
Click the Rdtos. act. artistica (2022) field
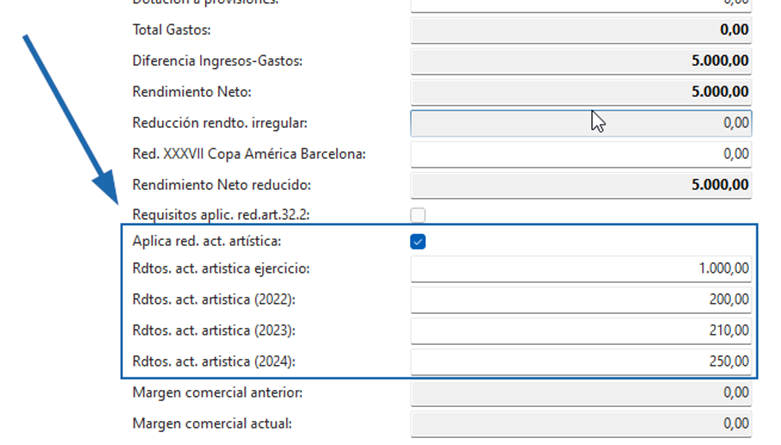(x=581, y=299)
